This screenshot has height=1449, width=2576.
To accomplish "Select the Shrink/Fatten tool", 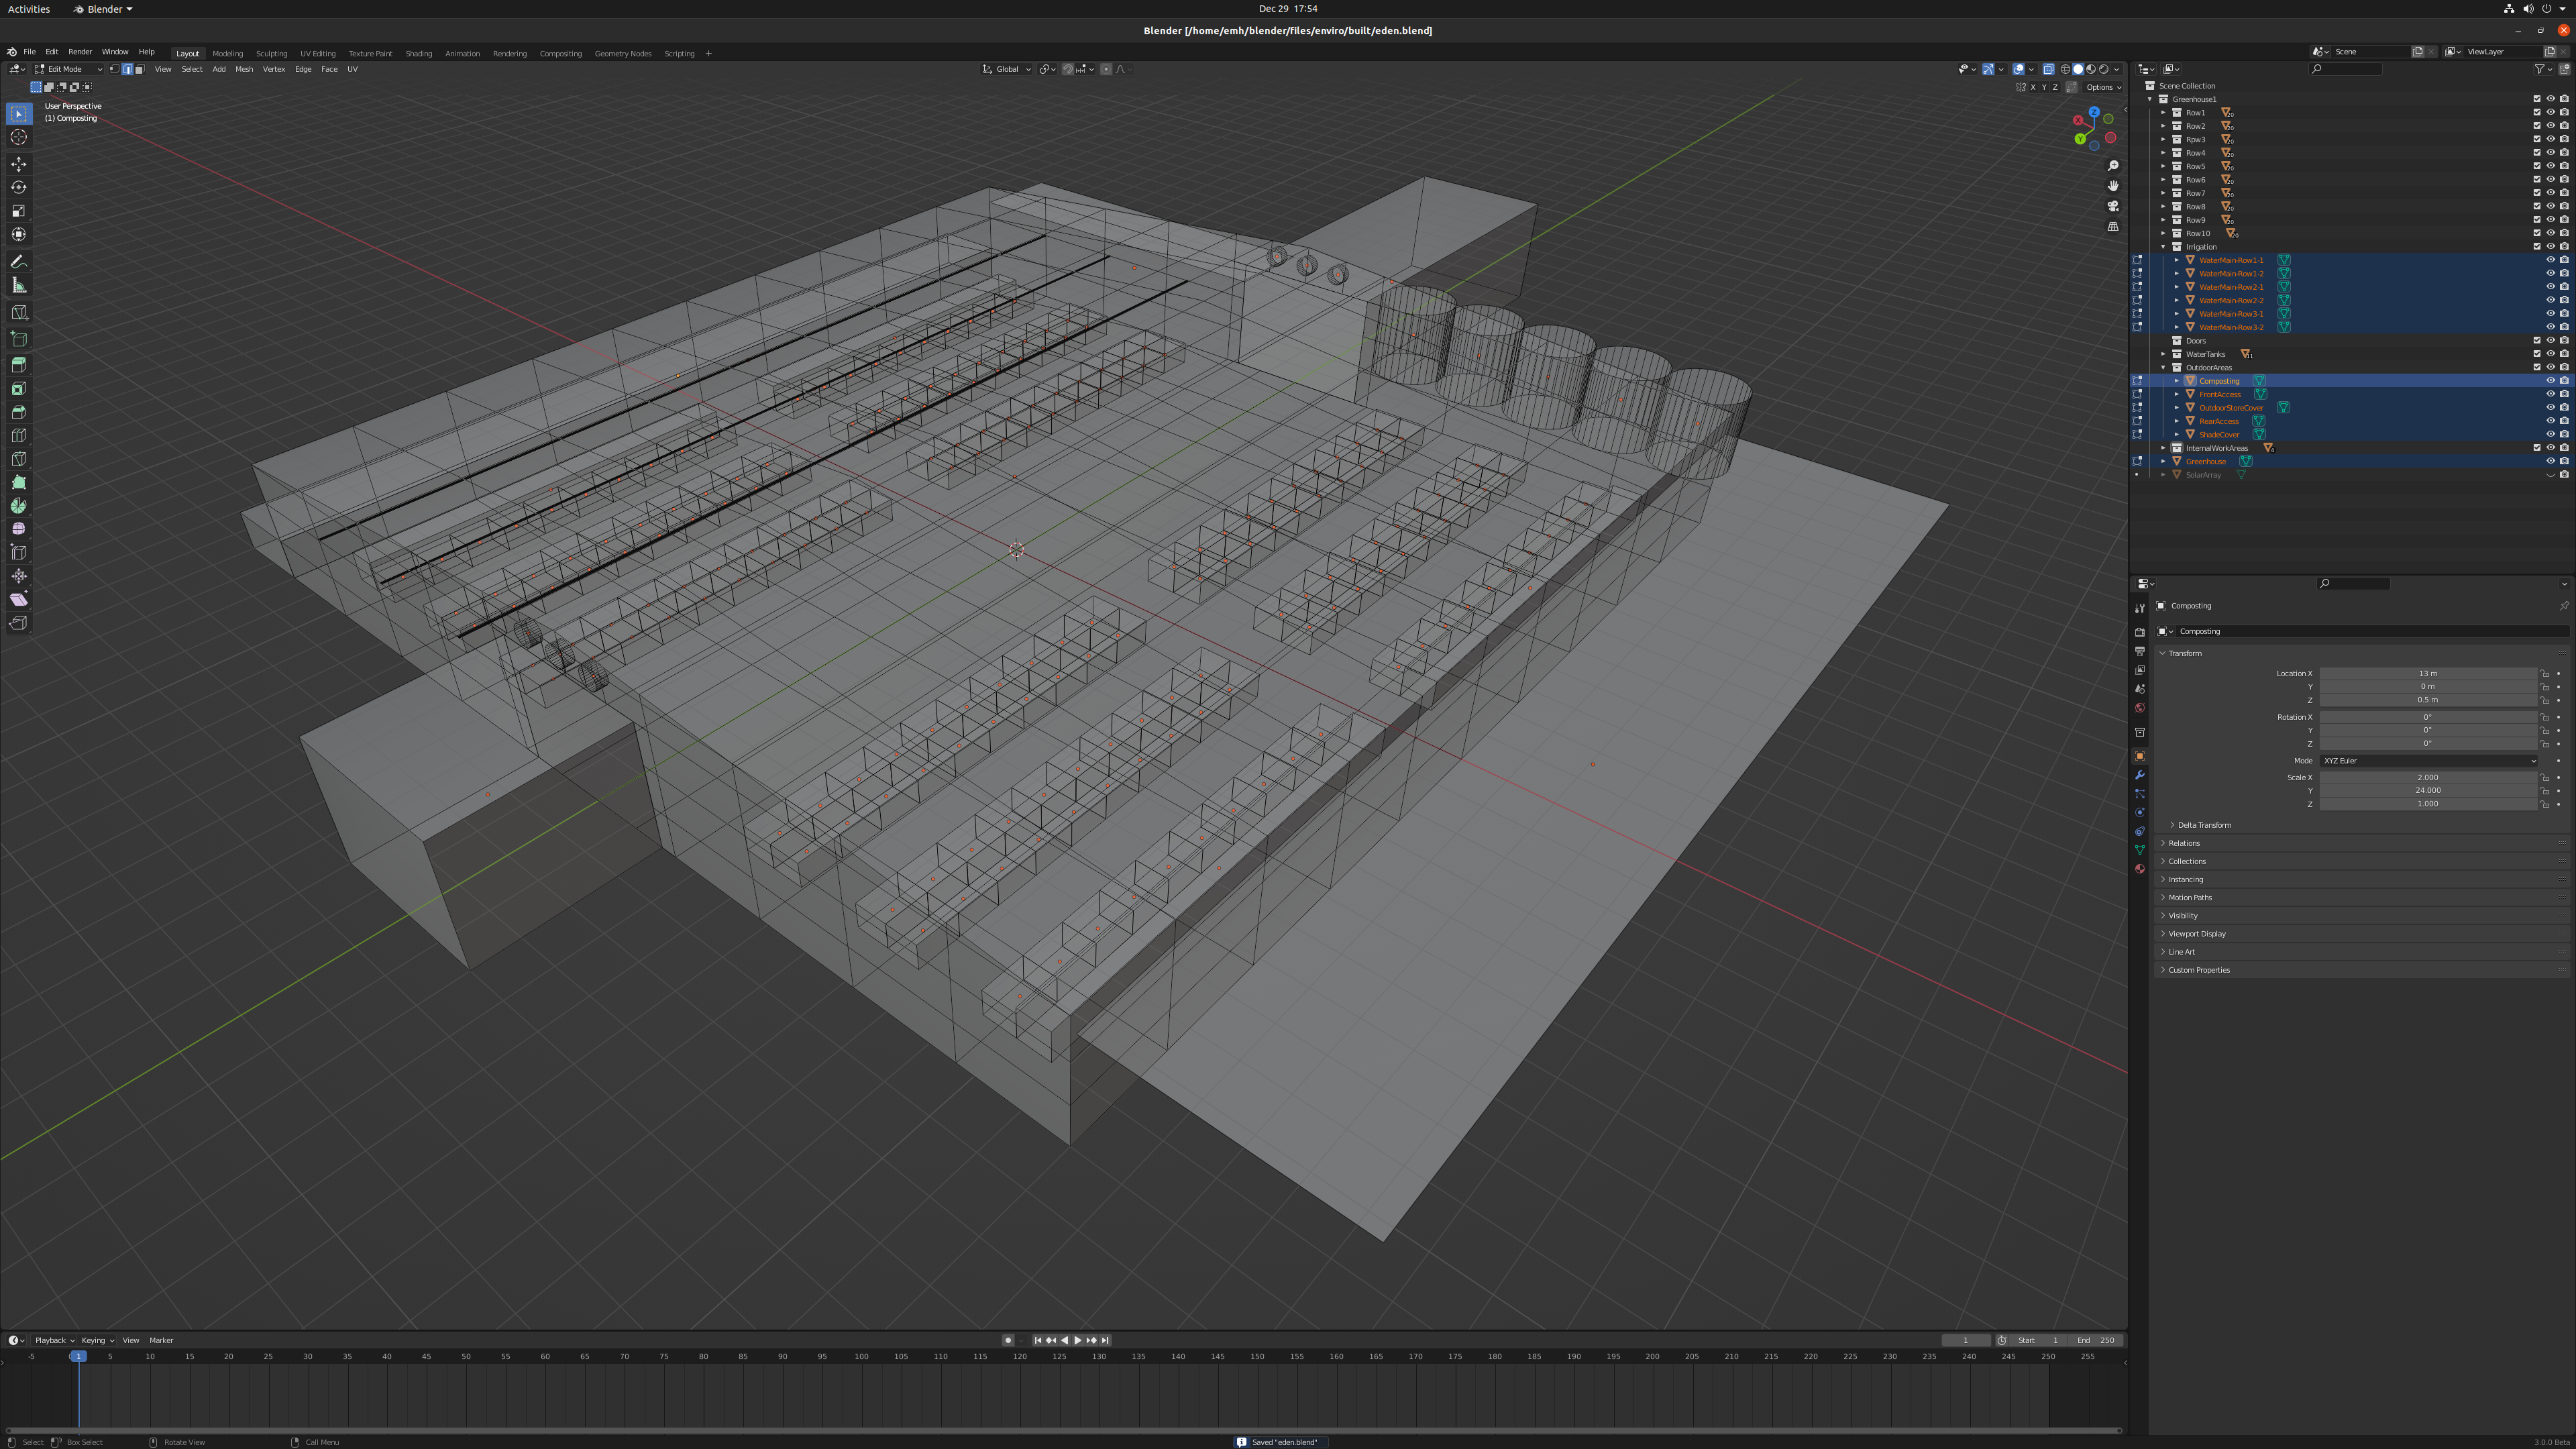I will [x=19, y=575].
